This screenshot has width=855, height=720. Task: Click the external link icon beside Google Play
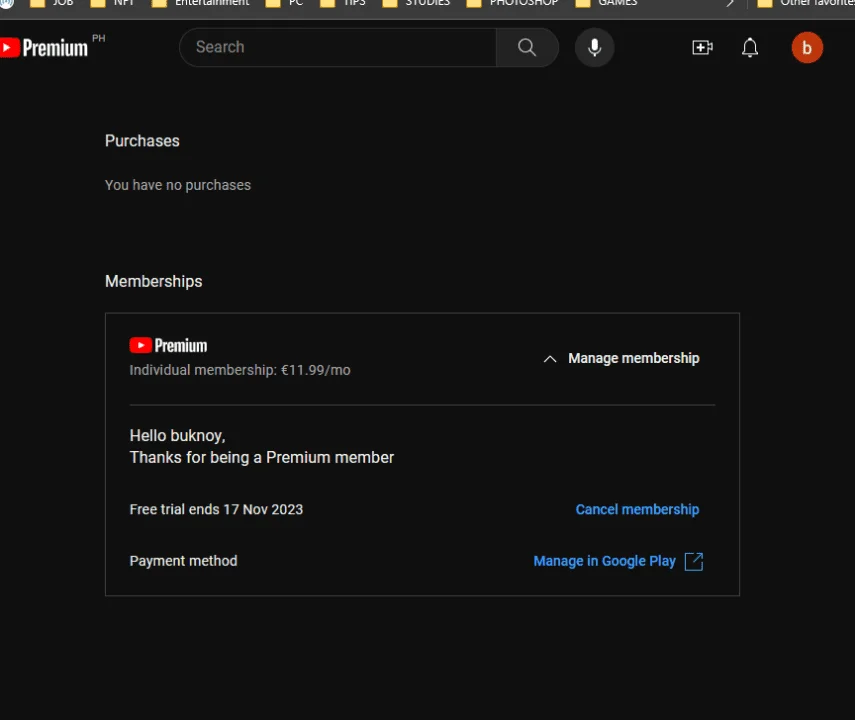[x=694, y=561]
